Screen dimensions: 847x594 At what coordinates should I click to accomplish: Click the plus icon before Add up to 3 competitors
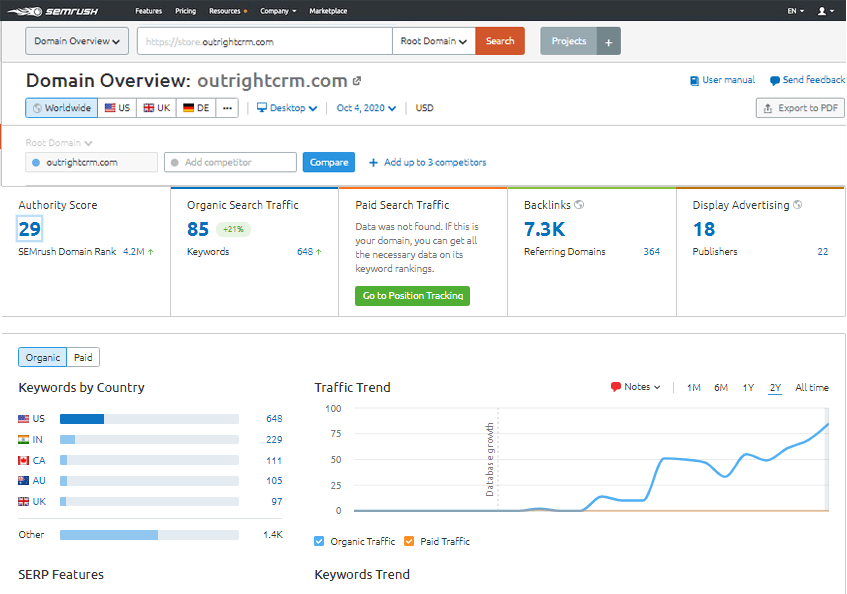tap(373, 163)
